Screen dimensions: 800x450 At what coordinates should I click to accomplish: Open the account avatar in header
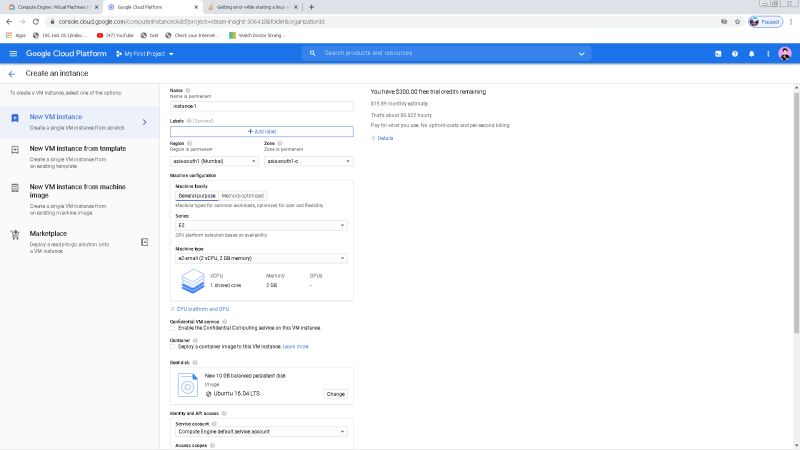click(785, 54)
